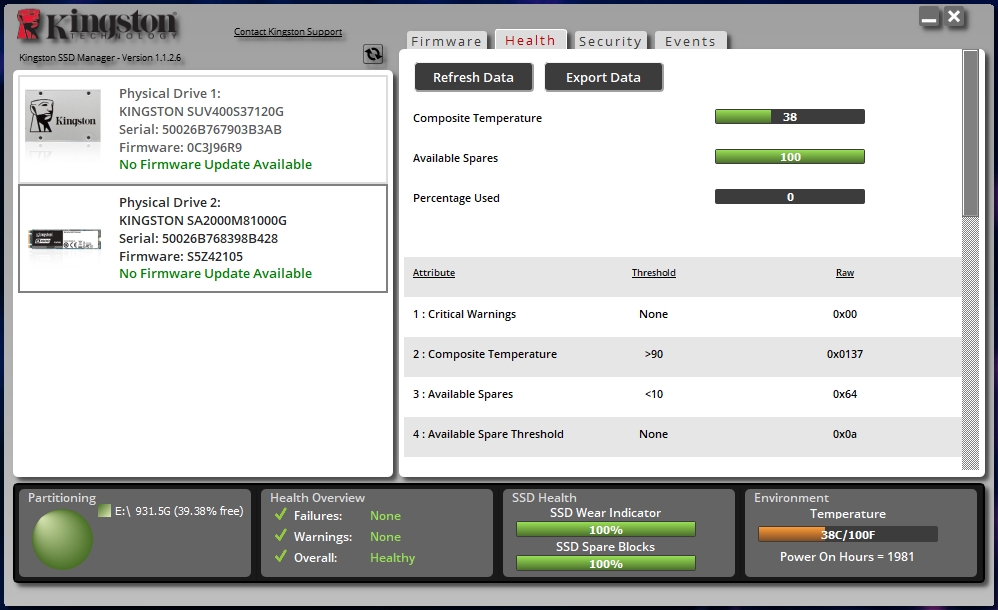
Task: Select Physical Drive 2 M.2 thumbnail
Action: (64, 239)
